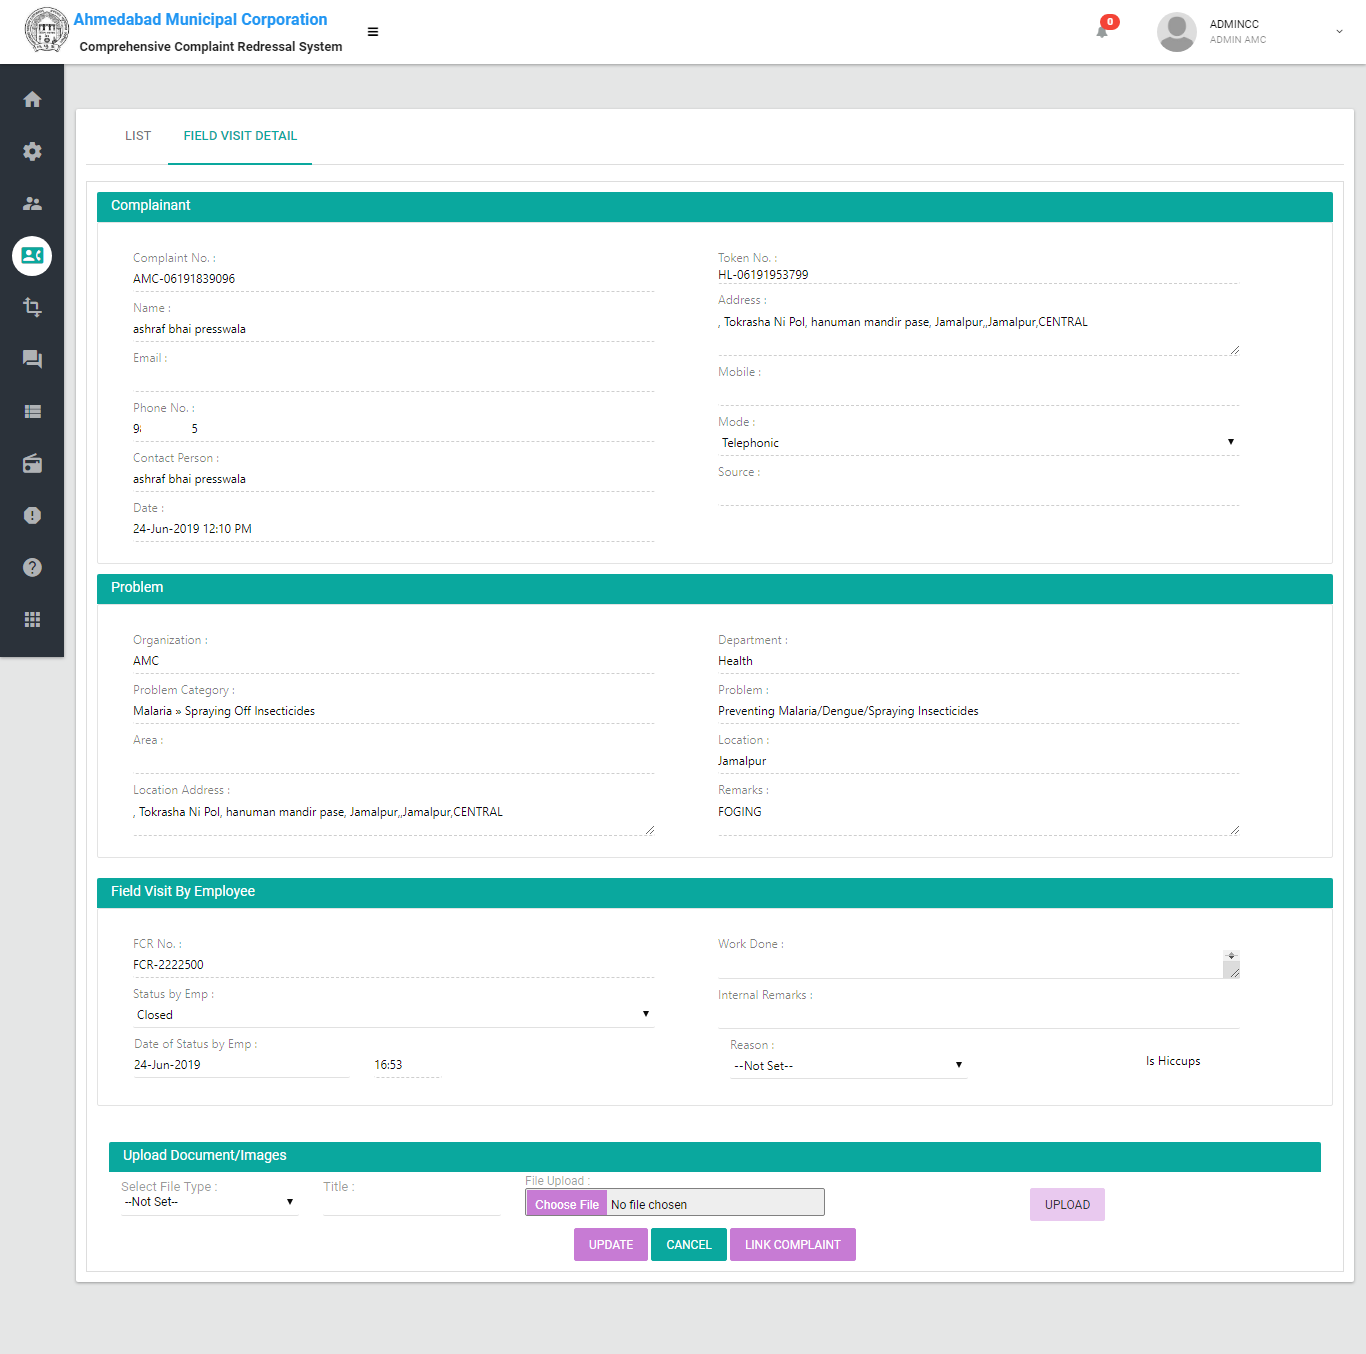Open the chat bubbles sidebar icon
The height and width of the screenshot is (1354, 1366).
[32, 359]
